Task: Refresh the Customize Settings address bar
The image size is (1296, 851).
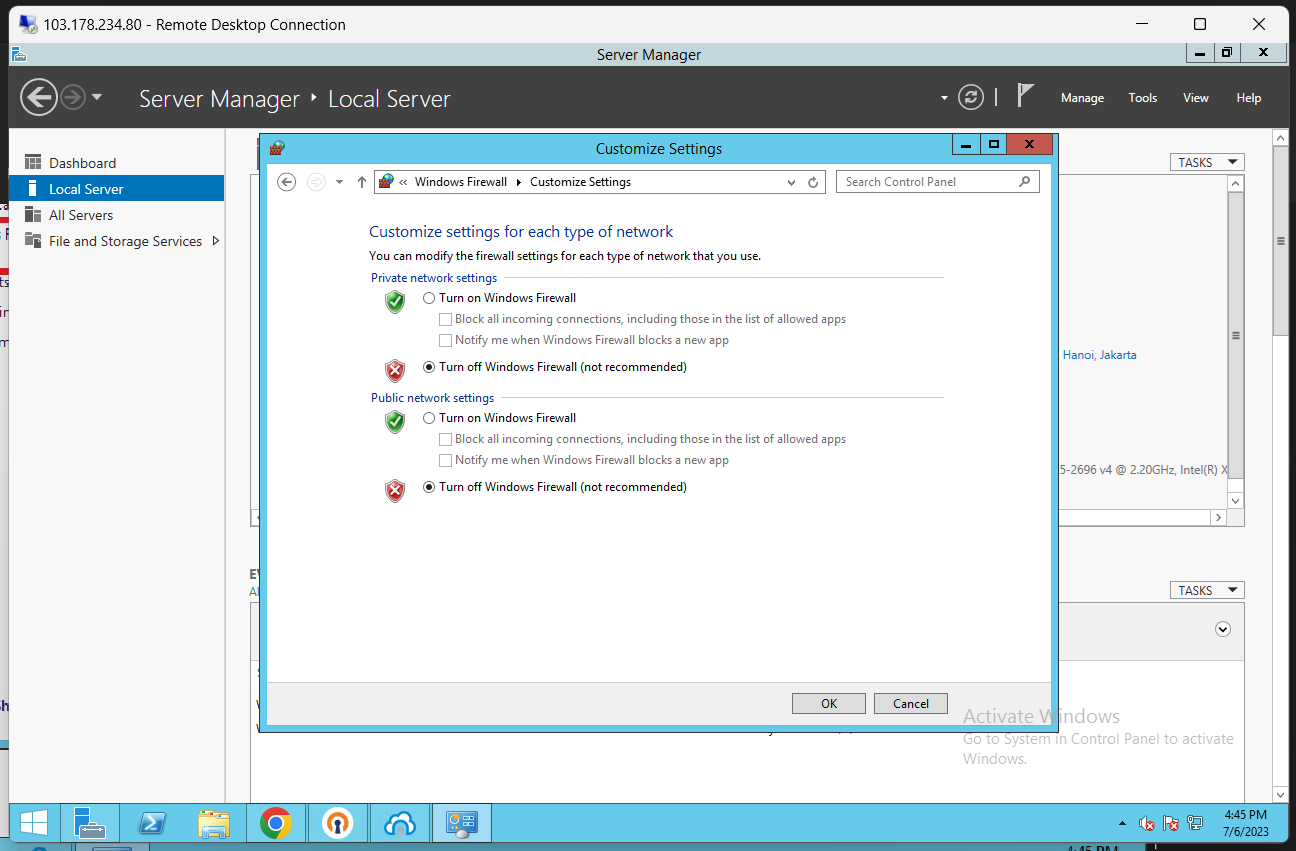Action: pos(813,182)
